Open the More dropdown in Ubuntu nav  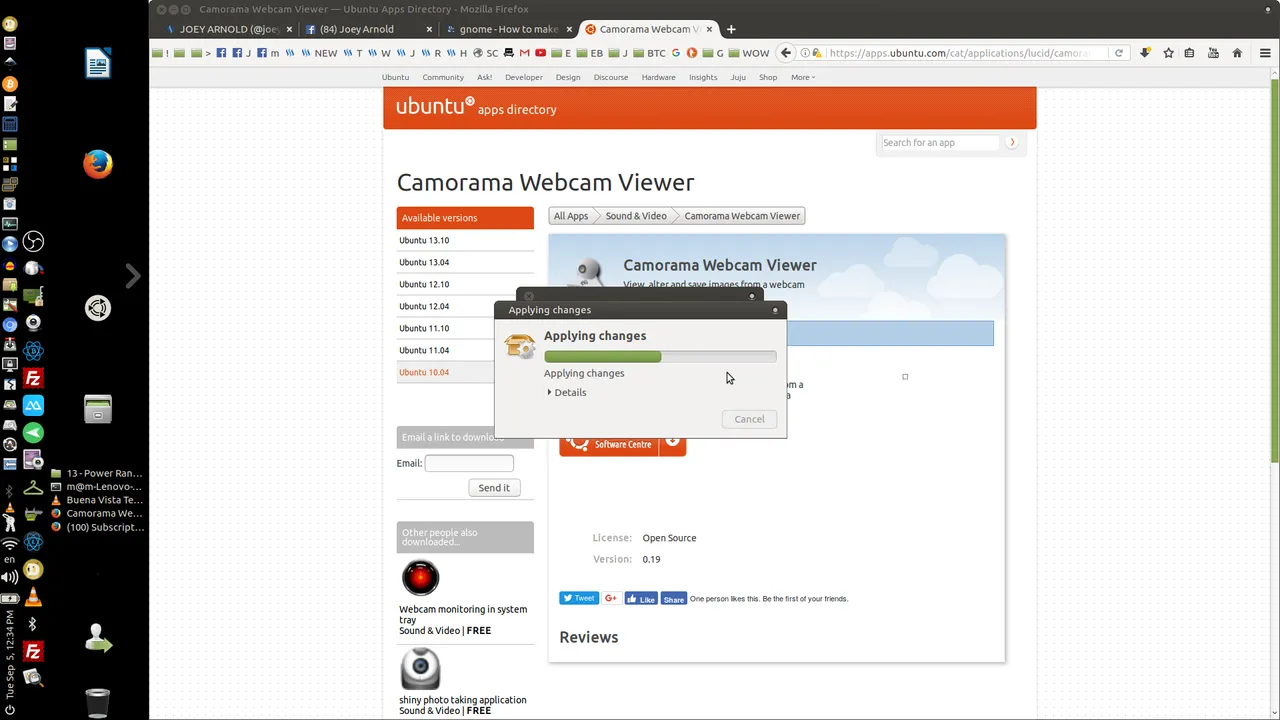pos(803,77)
